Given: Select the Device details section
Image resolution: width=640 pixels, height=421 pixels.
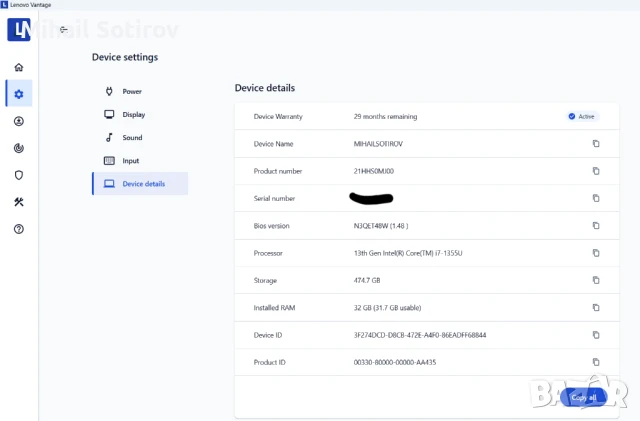Looking at the screenshot, I should click(x=140, y=184).
